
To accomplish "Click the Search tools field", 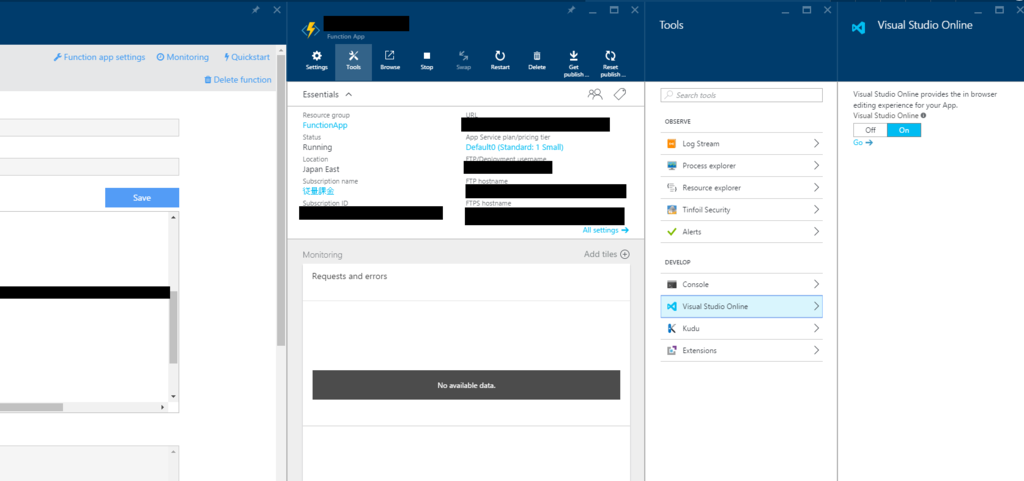I will pyautogui.click(x=741, y=95).
